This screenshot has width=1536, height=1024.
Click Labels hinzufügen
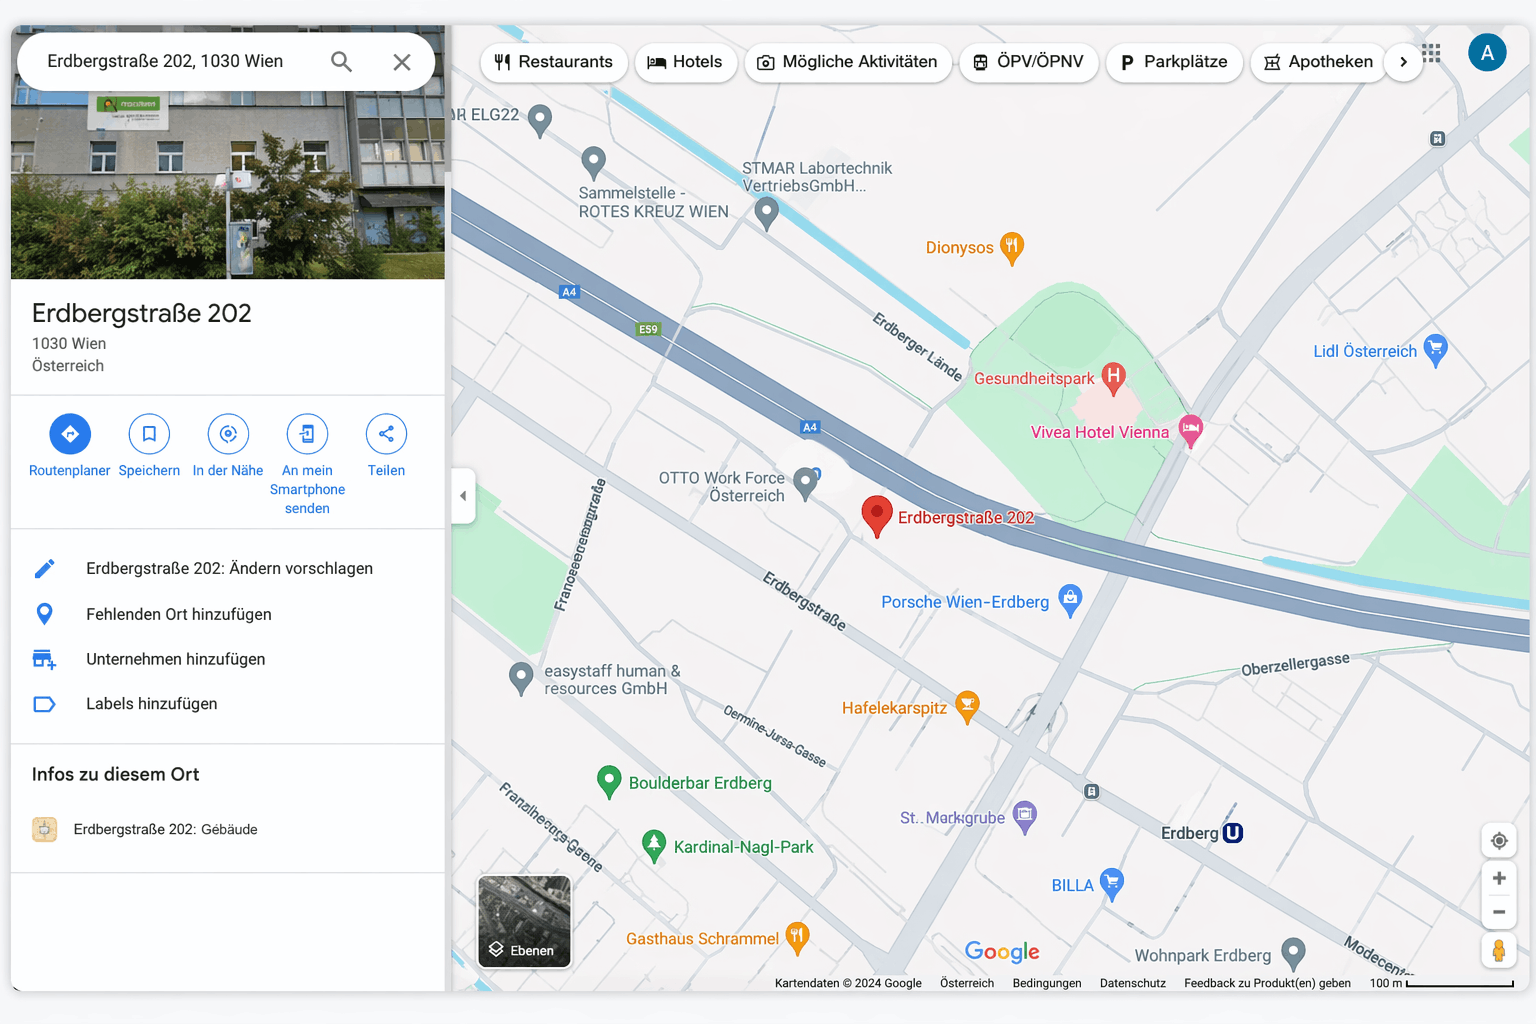click(x=228, y=704)
